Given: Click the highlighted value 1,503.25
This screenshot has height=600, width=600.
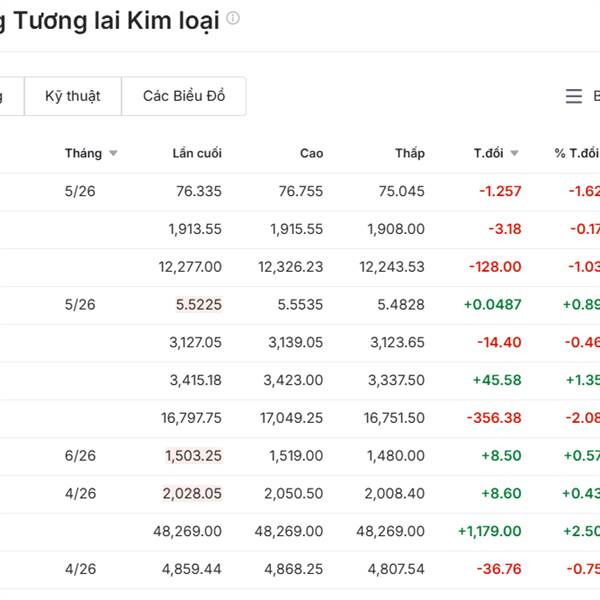Looking at the screenshot, I should (x=194, y=455).
